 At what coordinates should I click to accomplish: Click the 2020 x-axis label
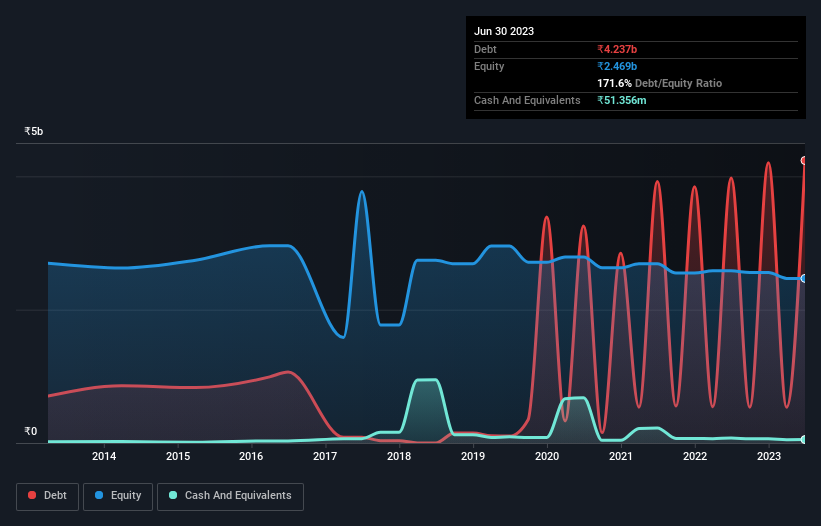pyautogui.click(x=547, y=456)
